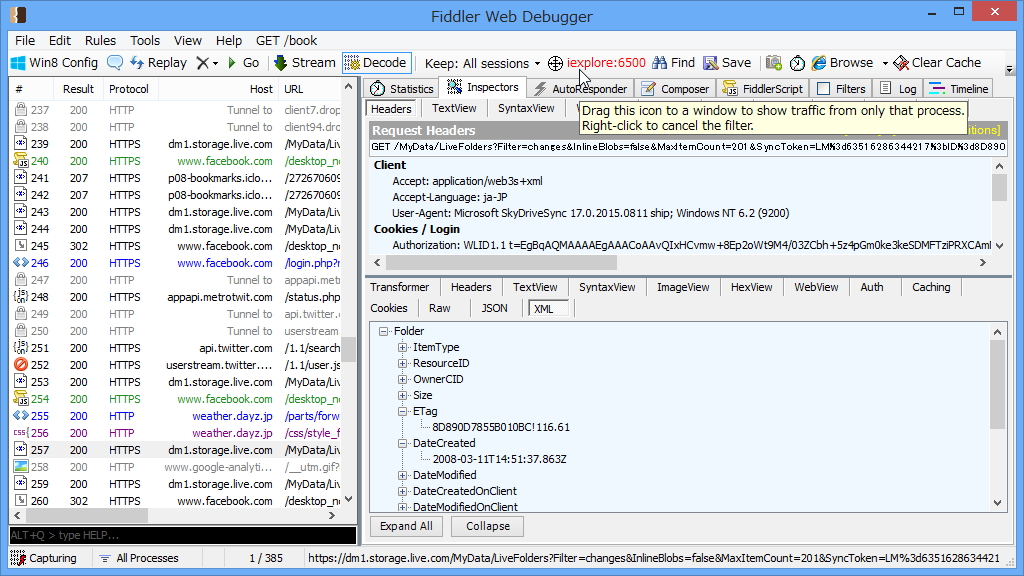The height and width of the screenshot is (576, 1024).
Task: Select session 252 blocked icon row
Action: point(21,365)
